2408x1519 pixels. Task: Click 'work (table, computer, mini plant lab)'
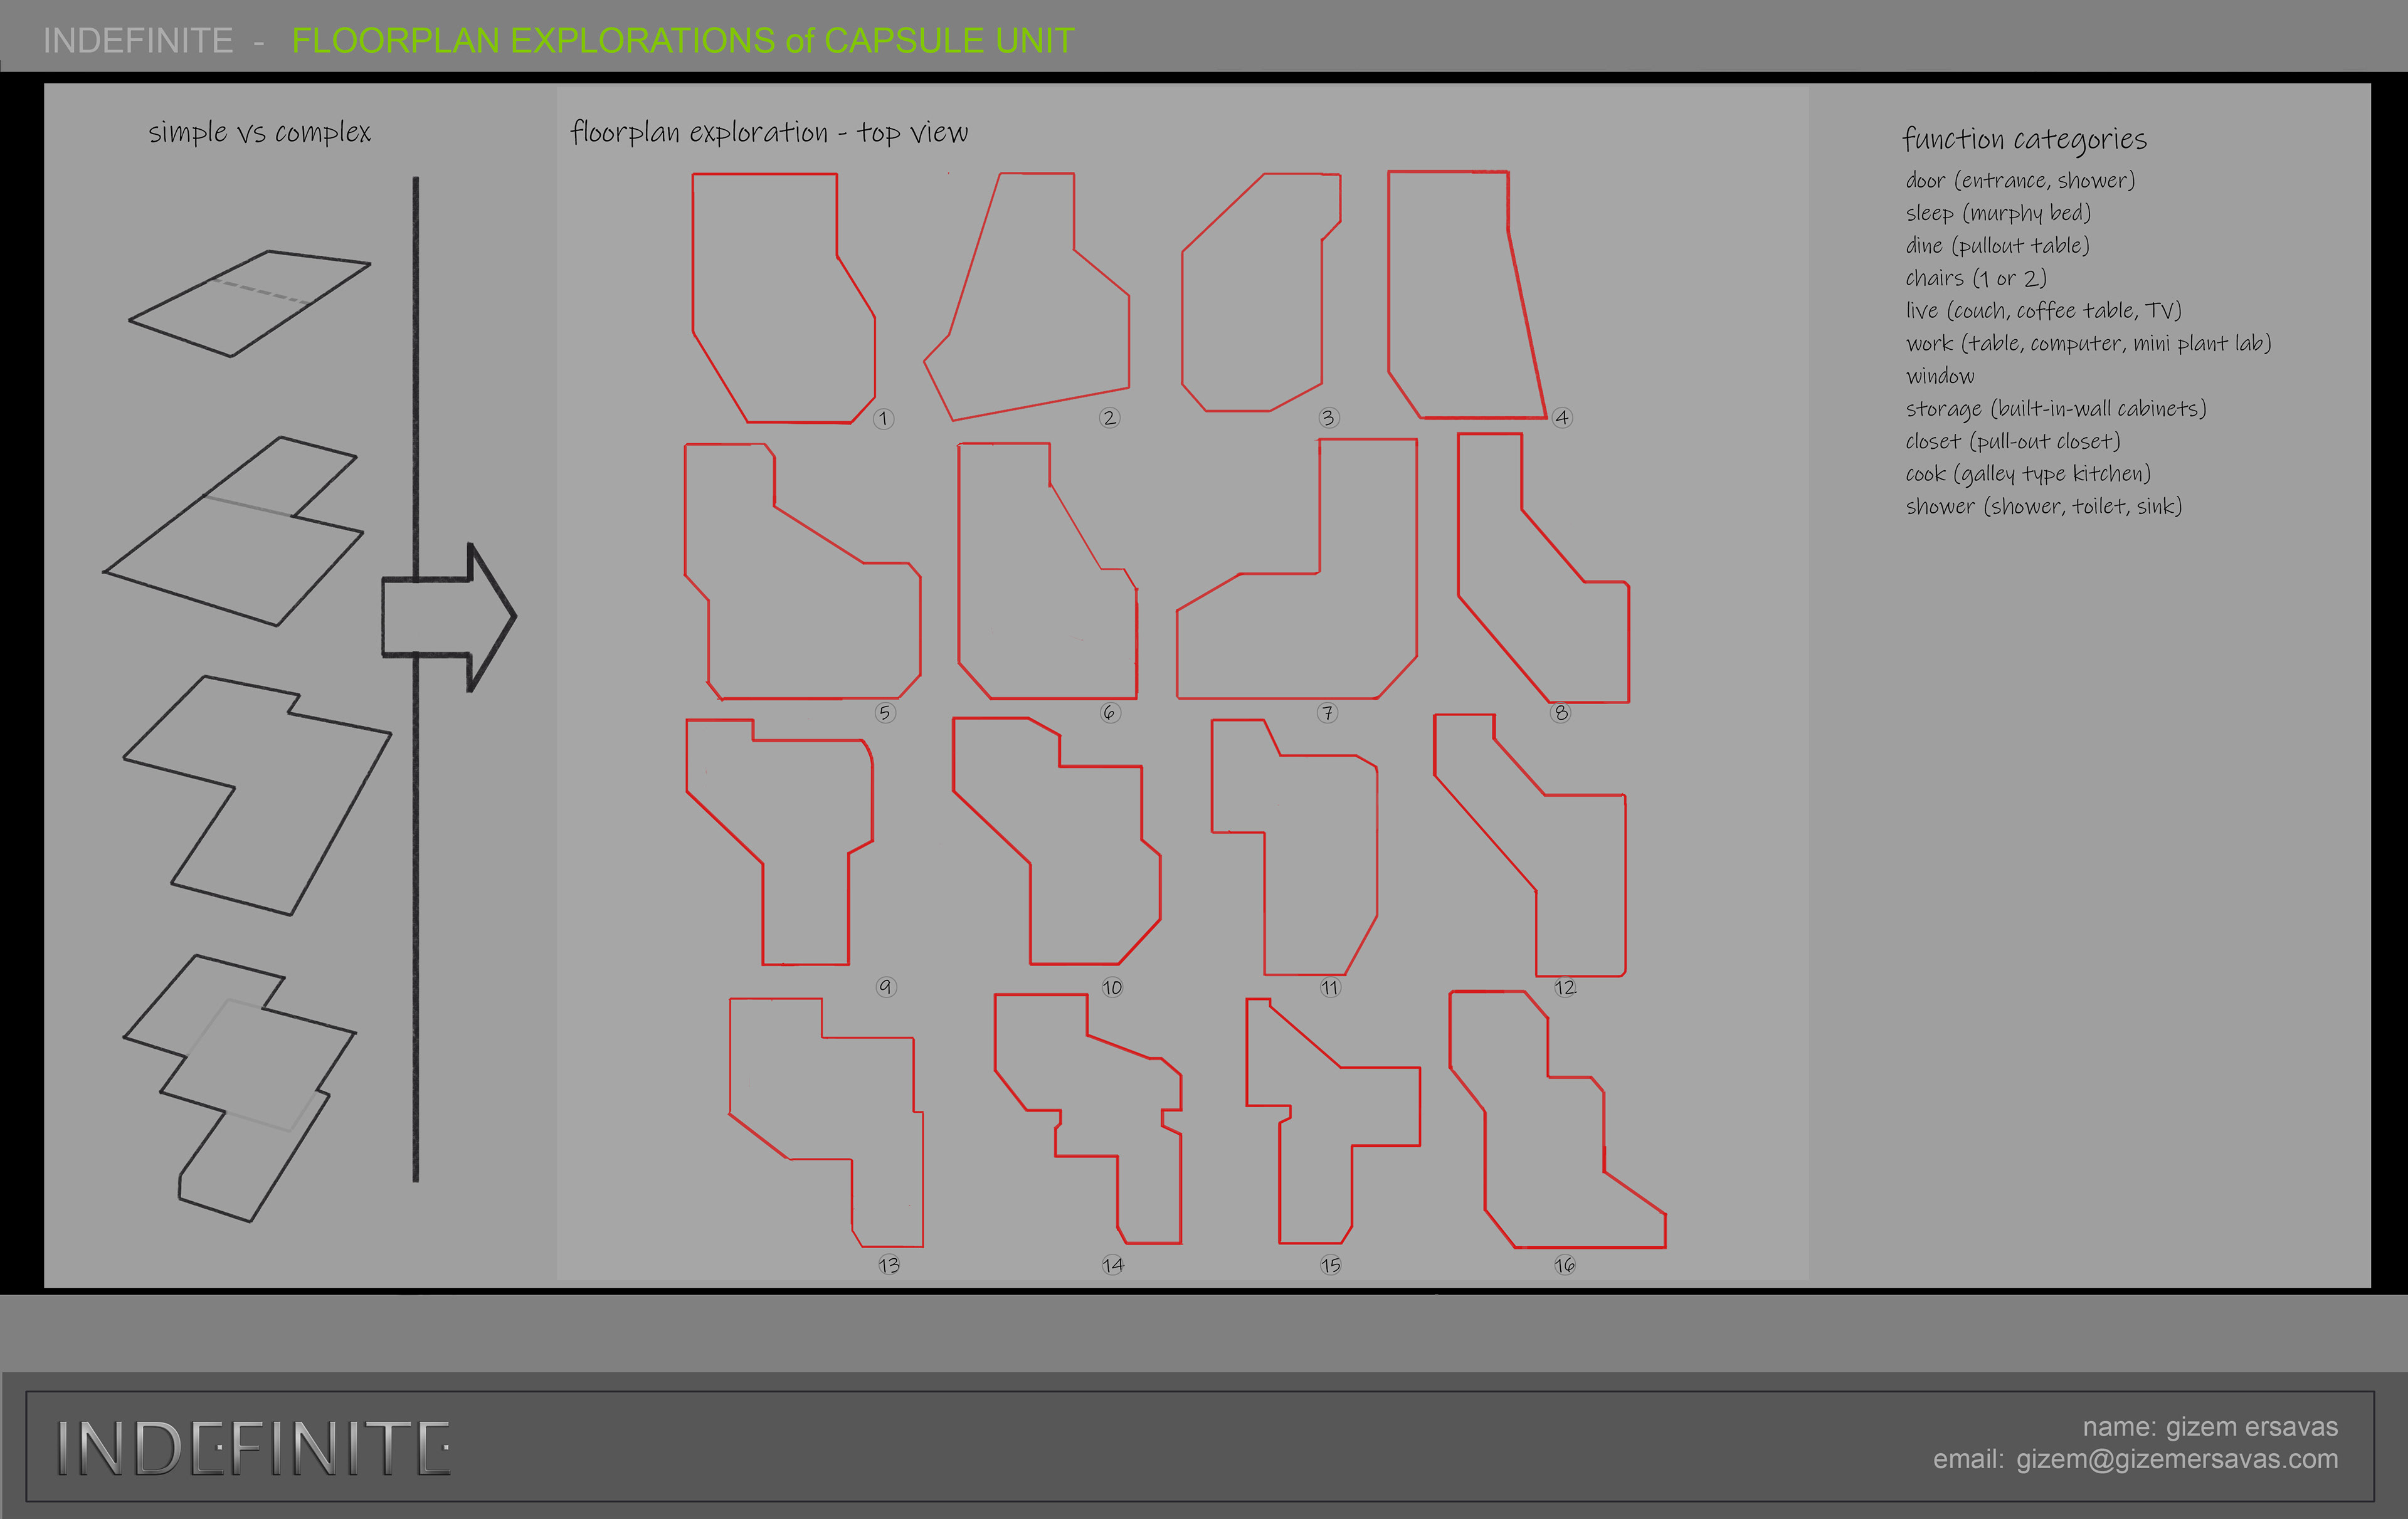coord(2088,343)
